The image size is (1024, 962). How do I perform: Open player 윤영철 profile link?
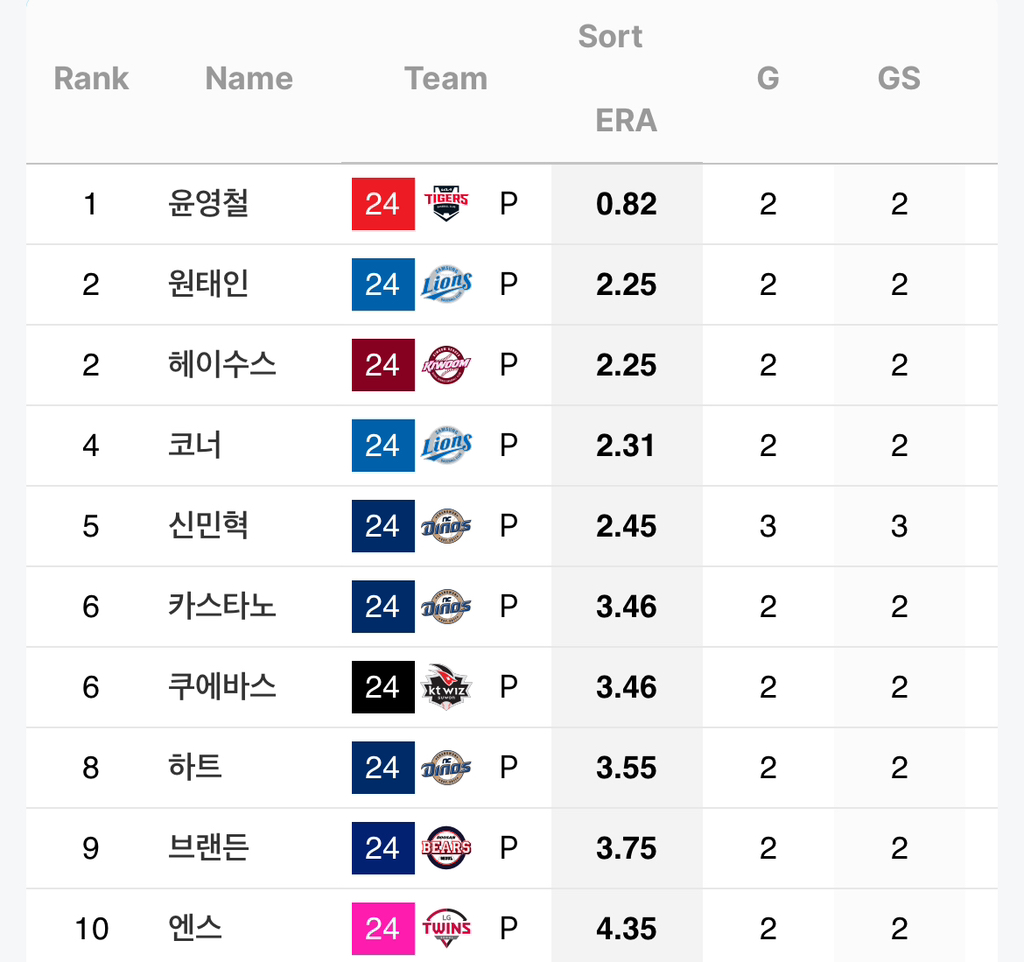pos(208,203)
